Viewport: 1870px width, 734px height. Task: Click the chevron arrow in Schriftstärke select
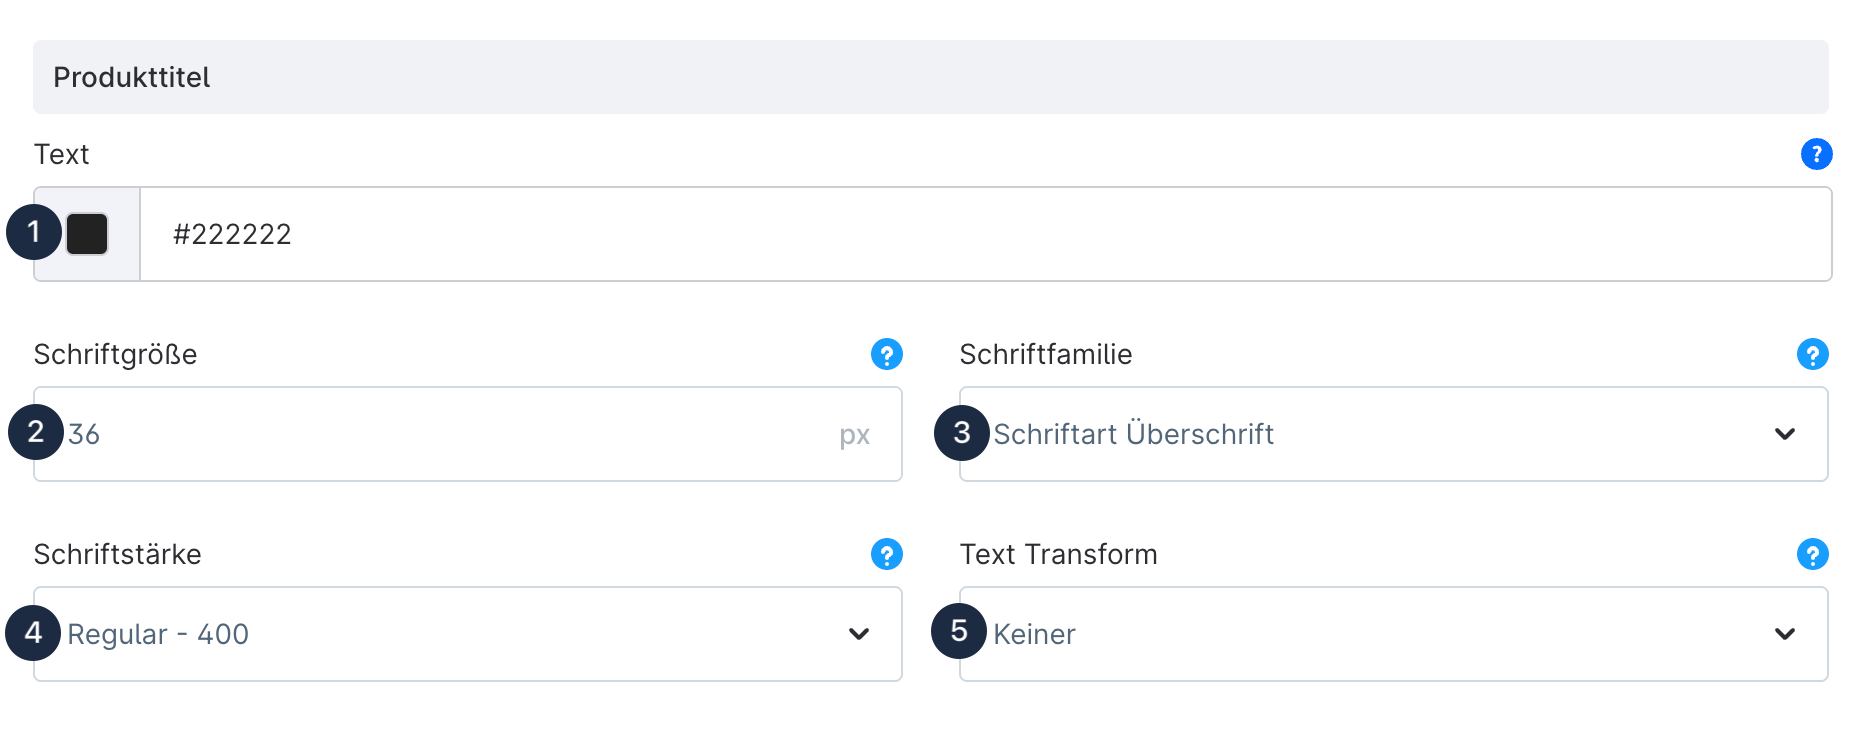[859, 634]
